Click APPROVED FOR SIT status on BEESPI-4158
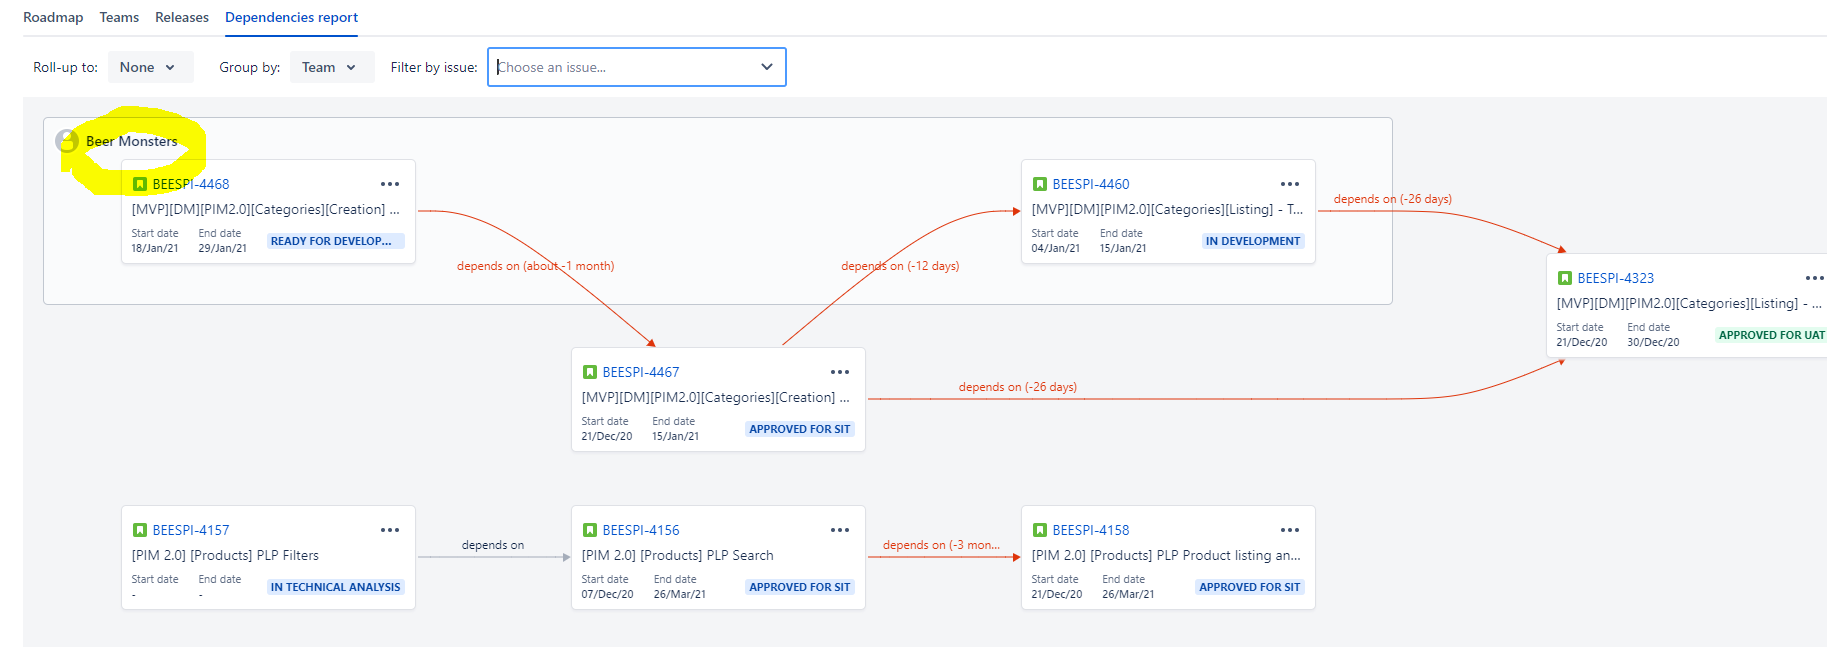The height and width of the screenshot is (647, 1827). coord(1250,587)
